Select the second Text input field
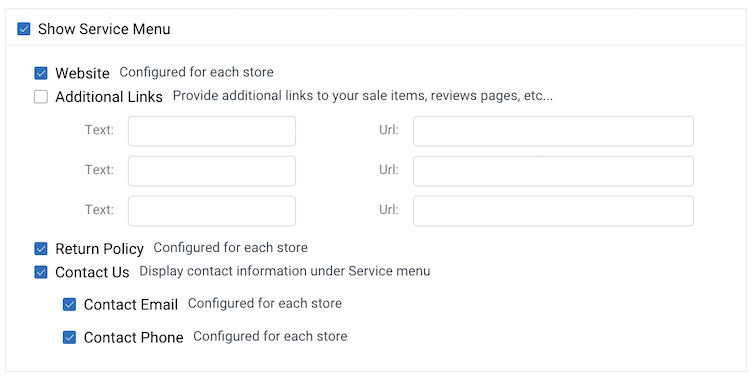This screenshot has width=749, height=375. (x=212, y=171)
